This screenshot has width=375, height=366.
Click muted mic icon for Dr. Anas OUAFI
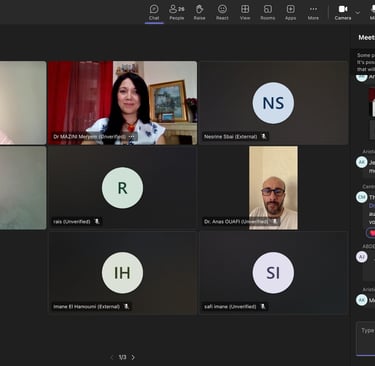[275, 221]
